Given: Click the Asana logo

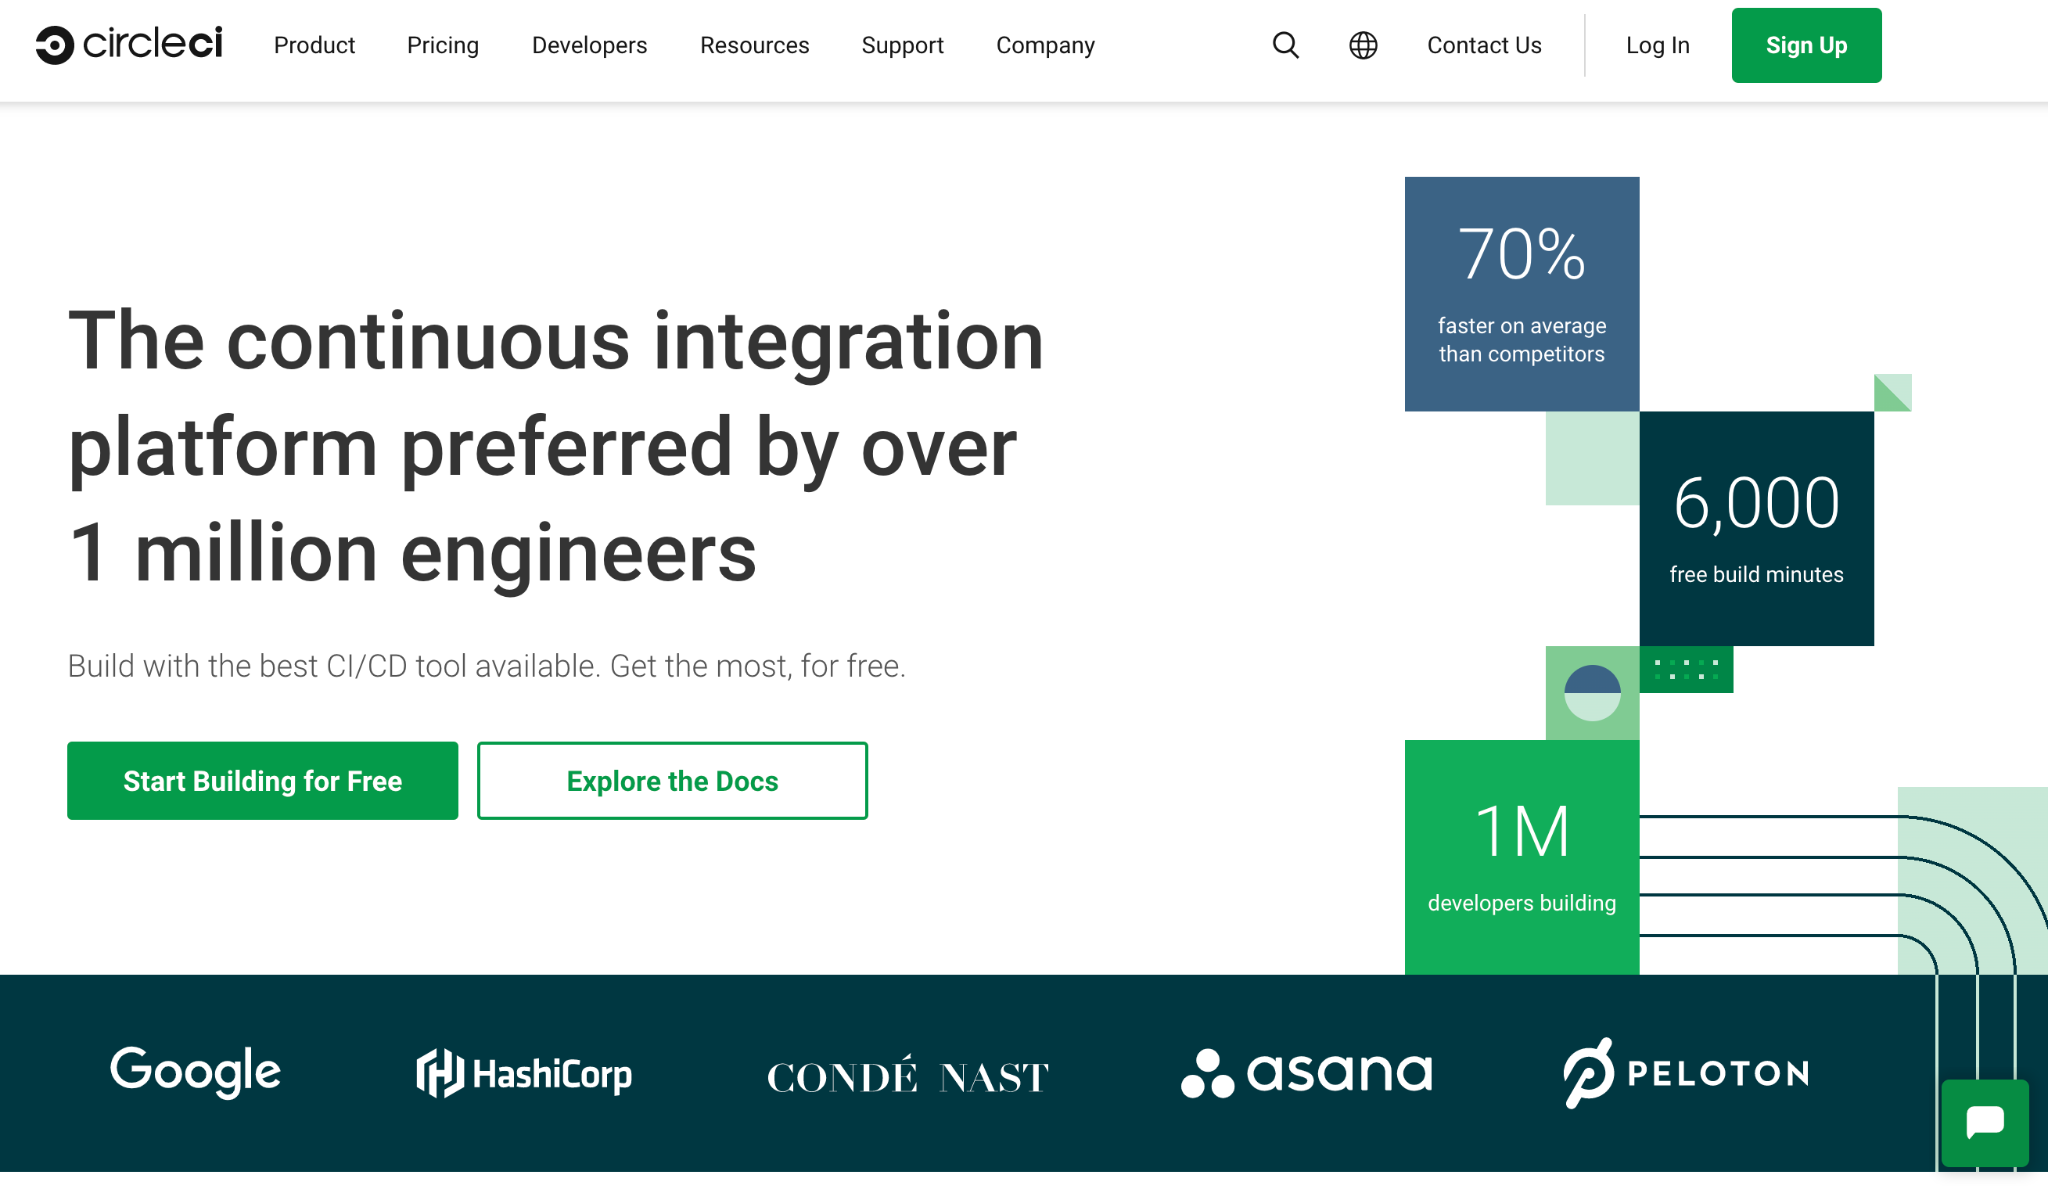Looking at the screenshot, I should click(x=1306, y=1073).
